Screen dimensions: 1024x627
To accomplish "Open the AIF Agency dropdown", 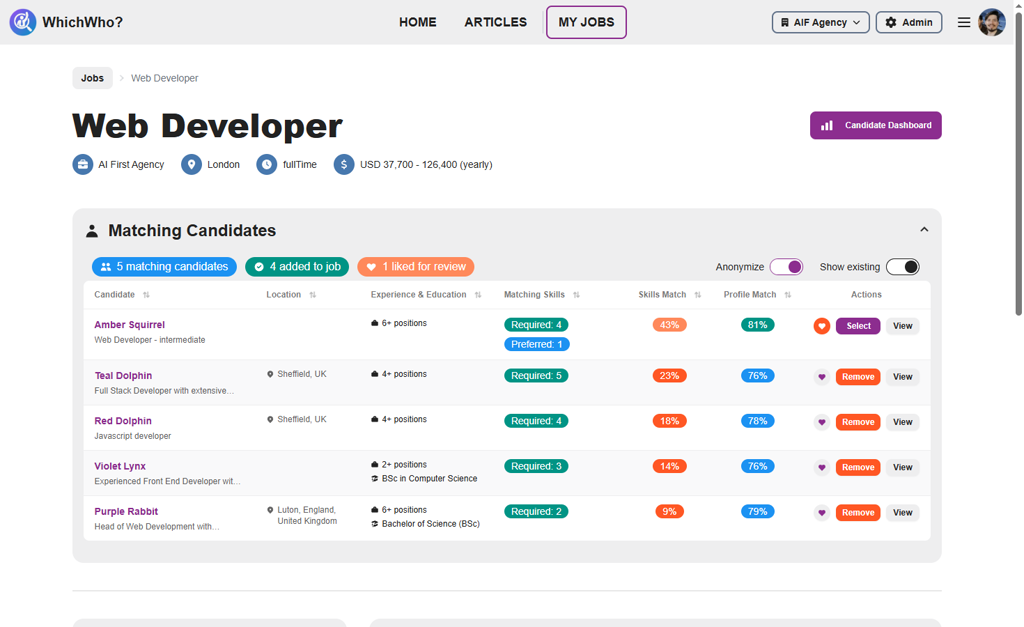I will pos(820,21).
